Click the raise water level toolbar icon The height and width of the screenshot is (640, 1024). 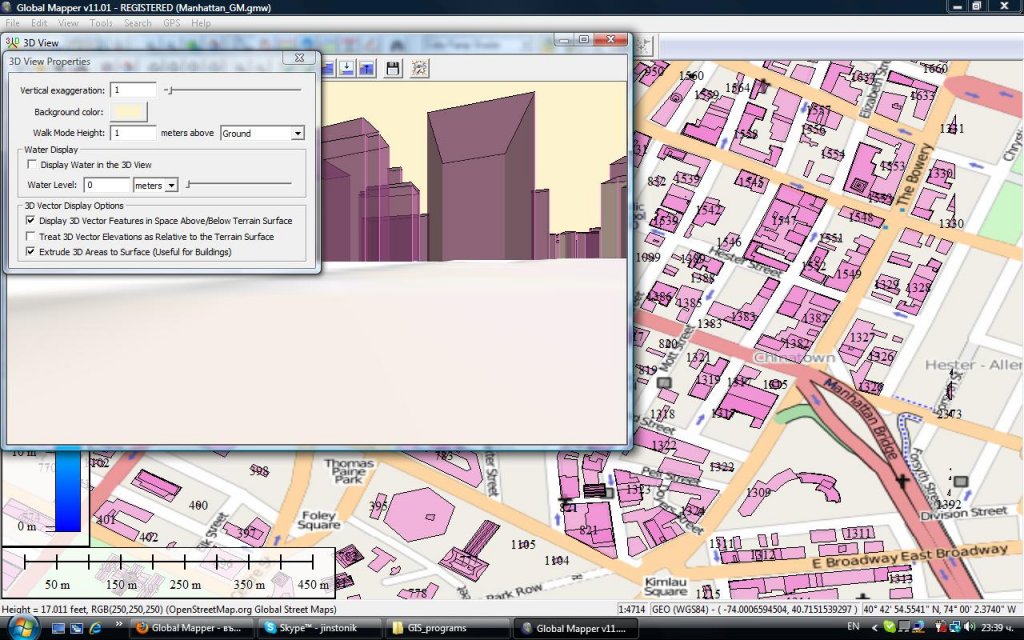pos(366,68)
